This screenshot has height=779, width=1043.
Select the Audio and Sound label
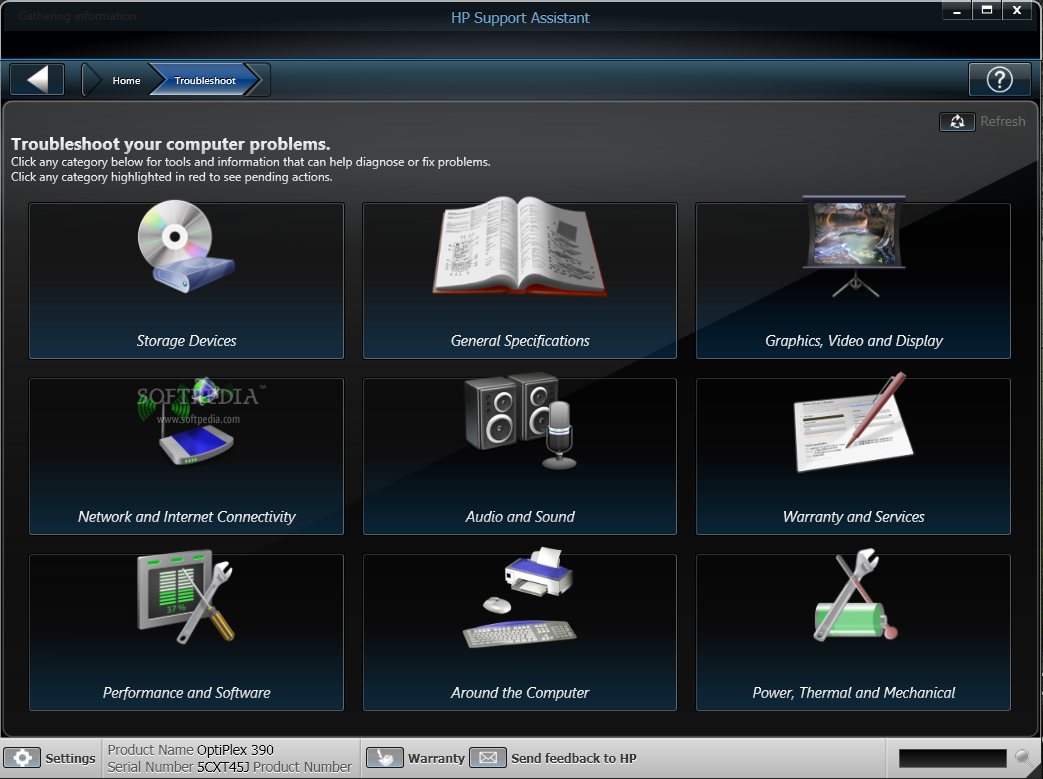point(520,517)
